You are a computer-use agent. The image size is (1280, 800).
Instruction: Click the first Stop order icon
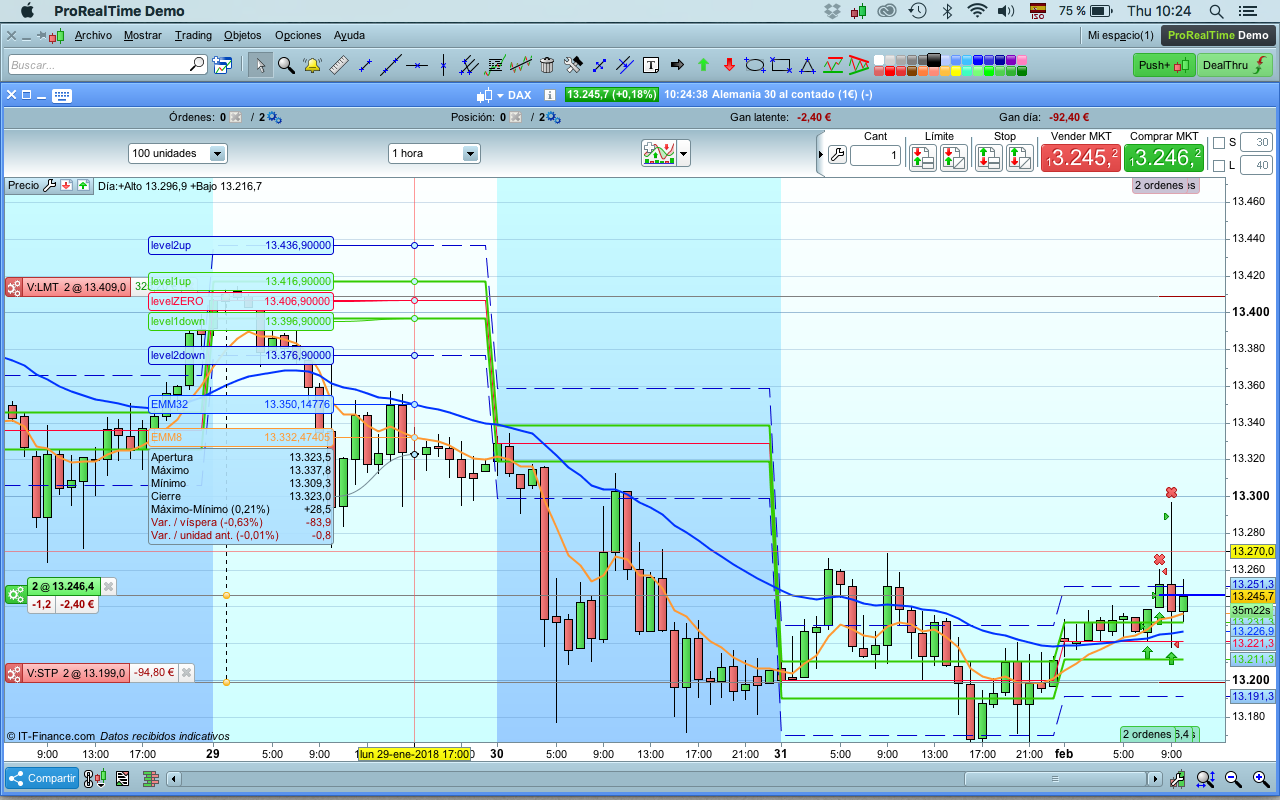[x=988, y=157]
